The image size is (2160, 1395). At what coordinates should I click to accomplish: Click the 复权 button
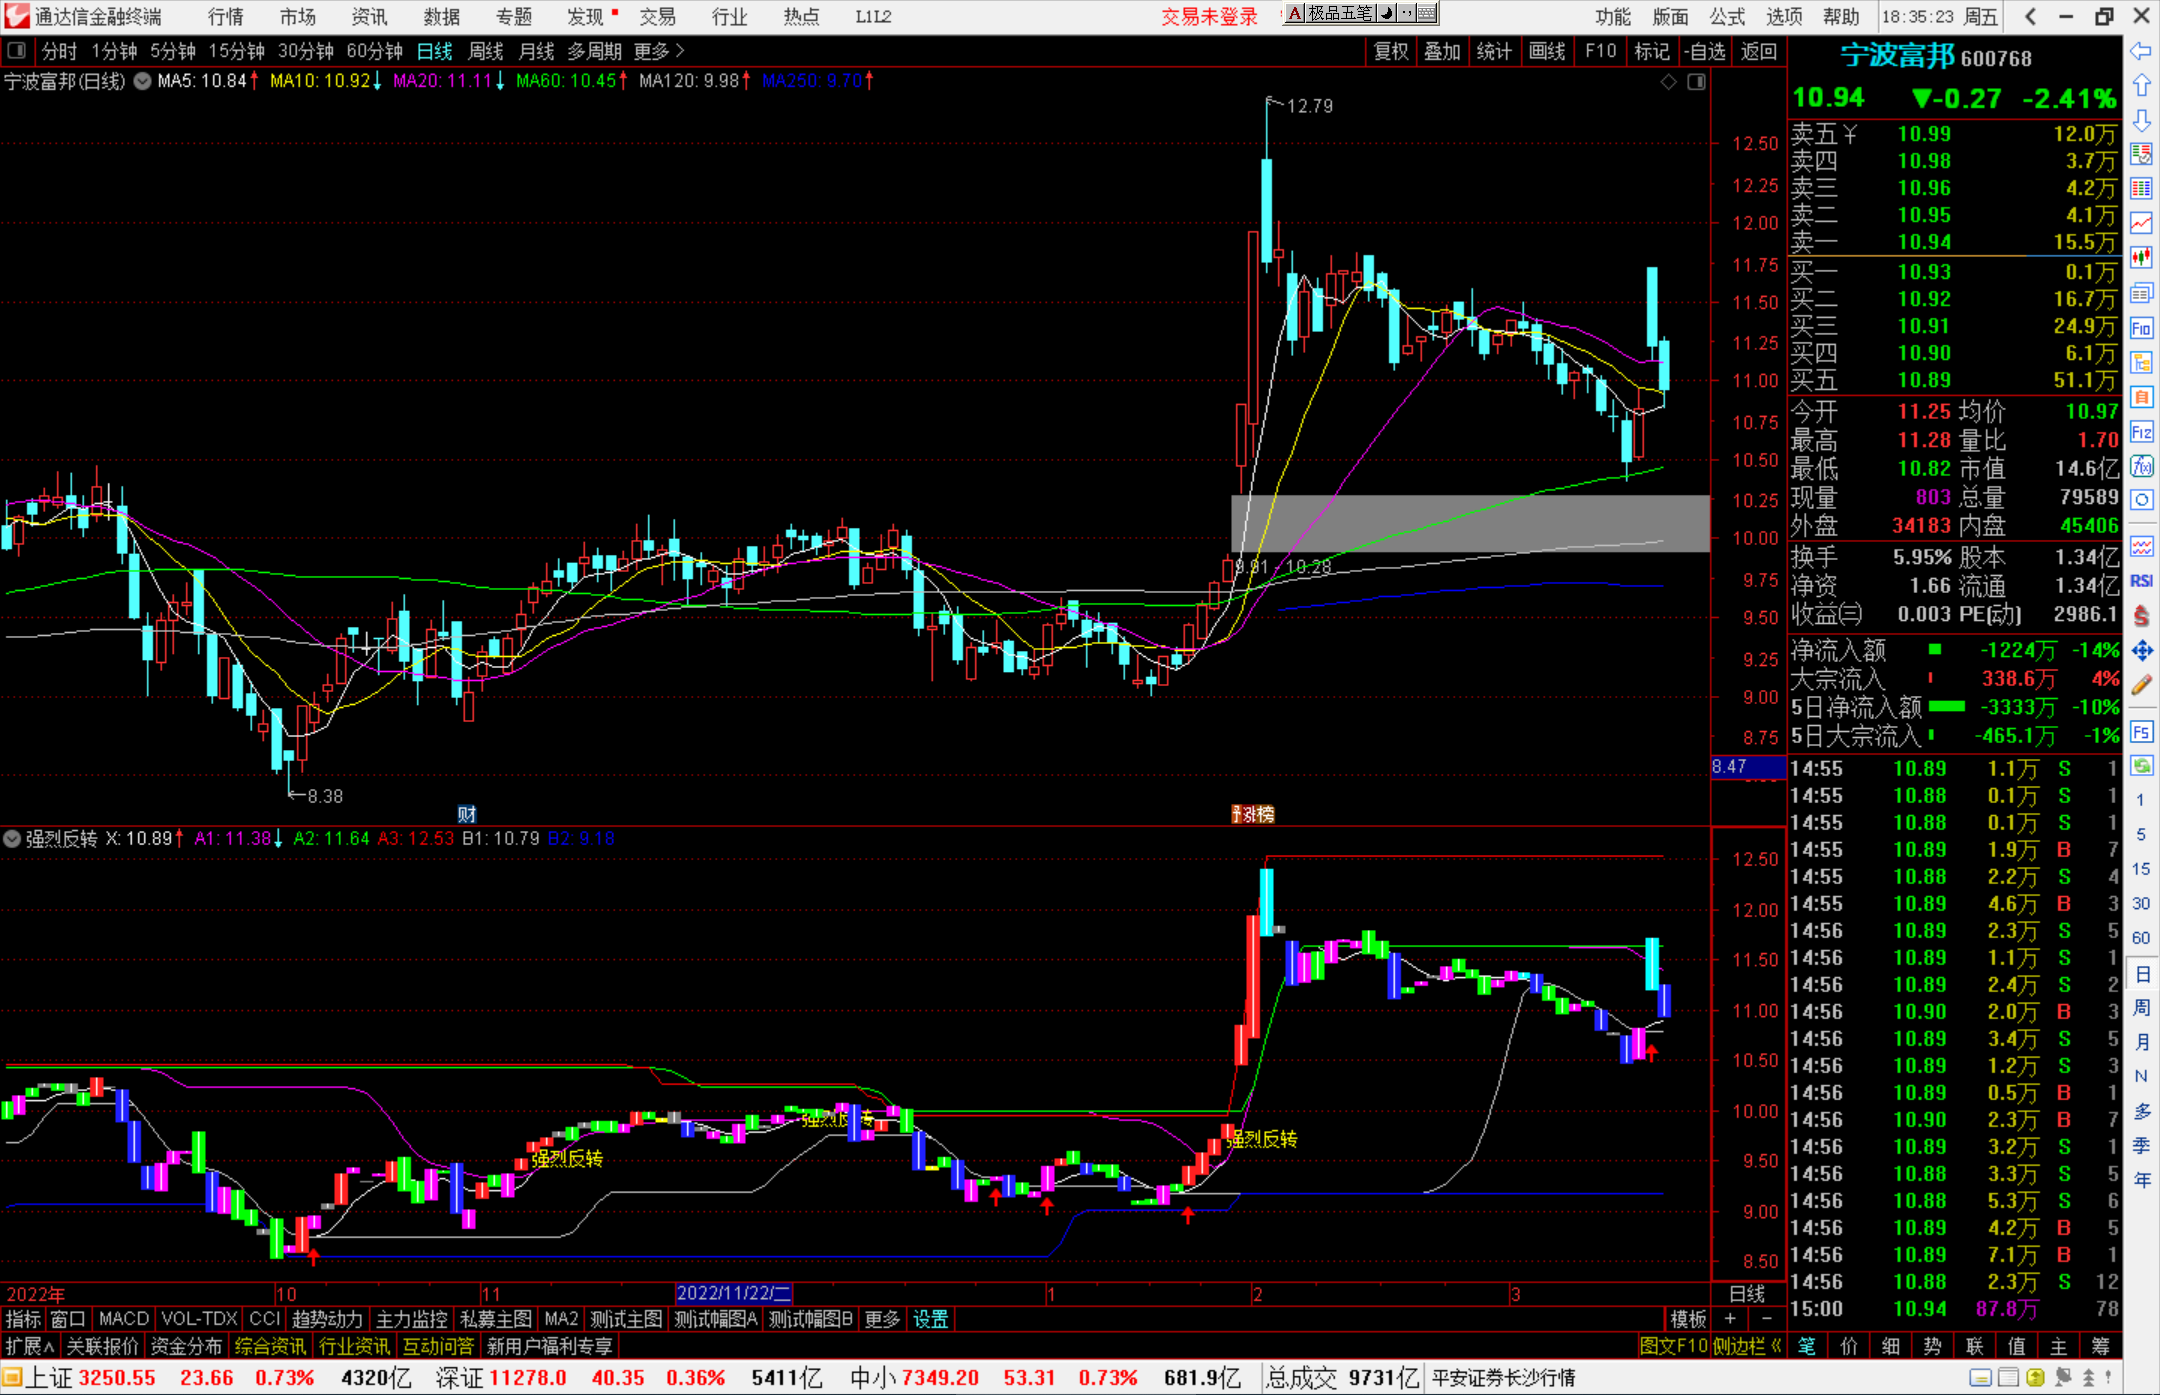coord(1391,51)
